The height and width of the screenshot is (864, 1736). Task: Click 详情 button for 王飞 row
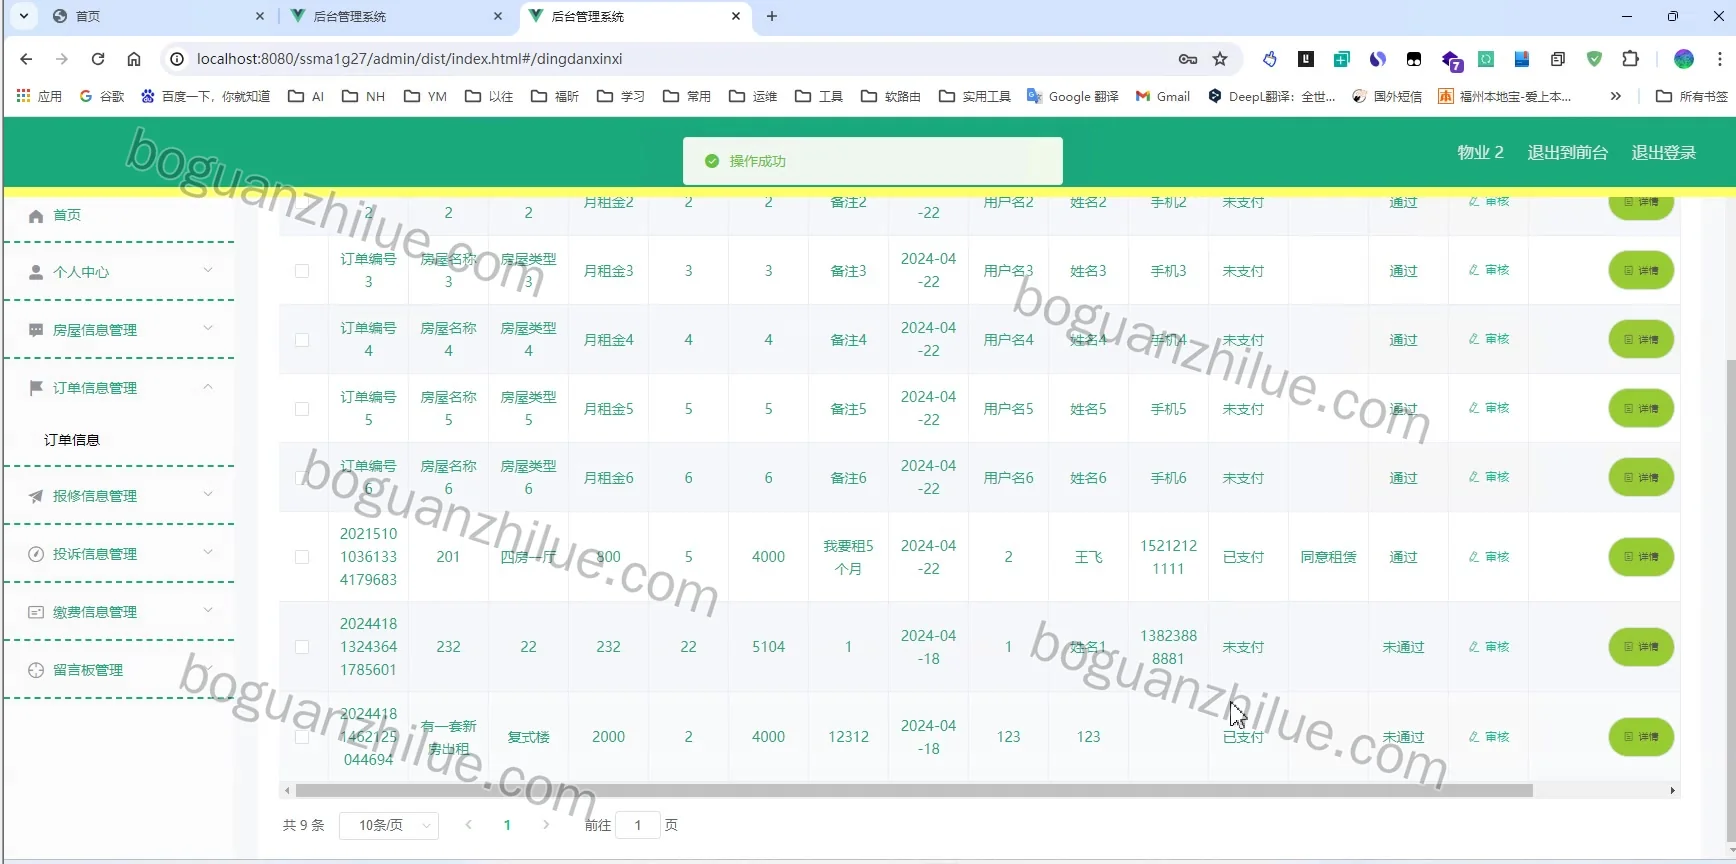1641,556
